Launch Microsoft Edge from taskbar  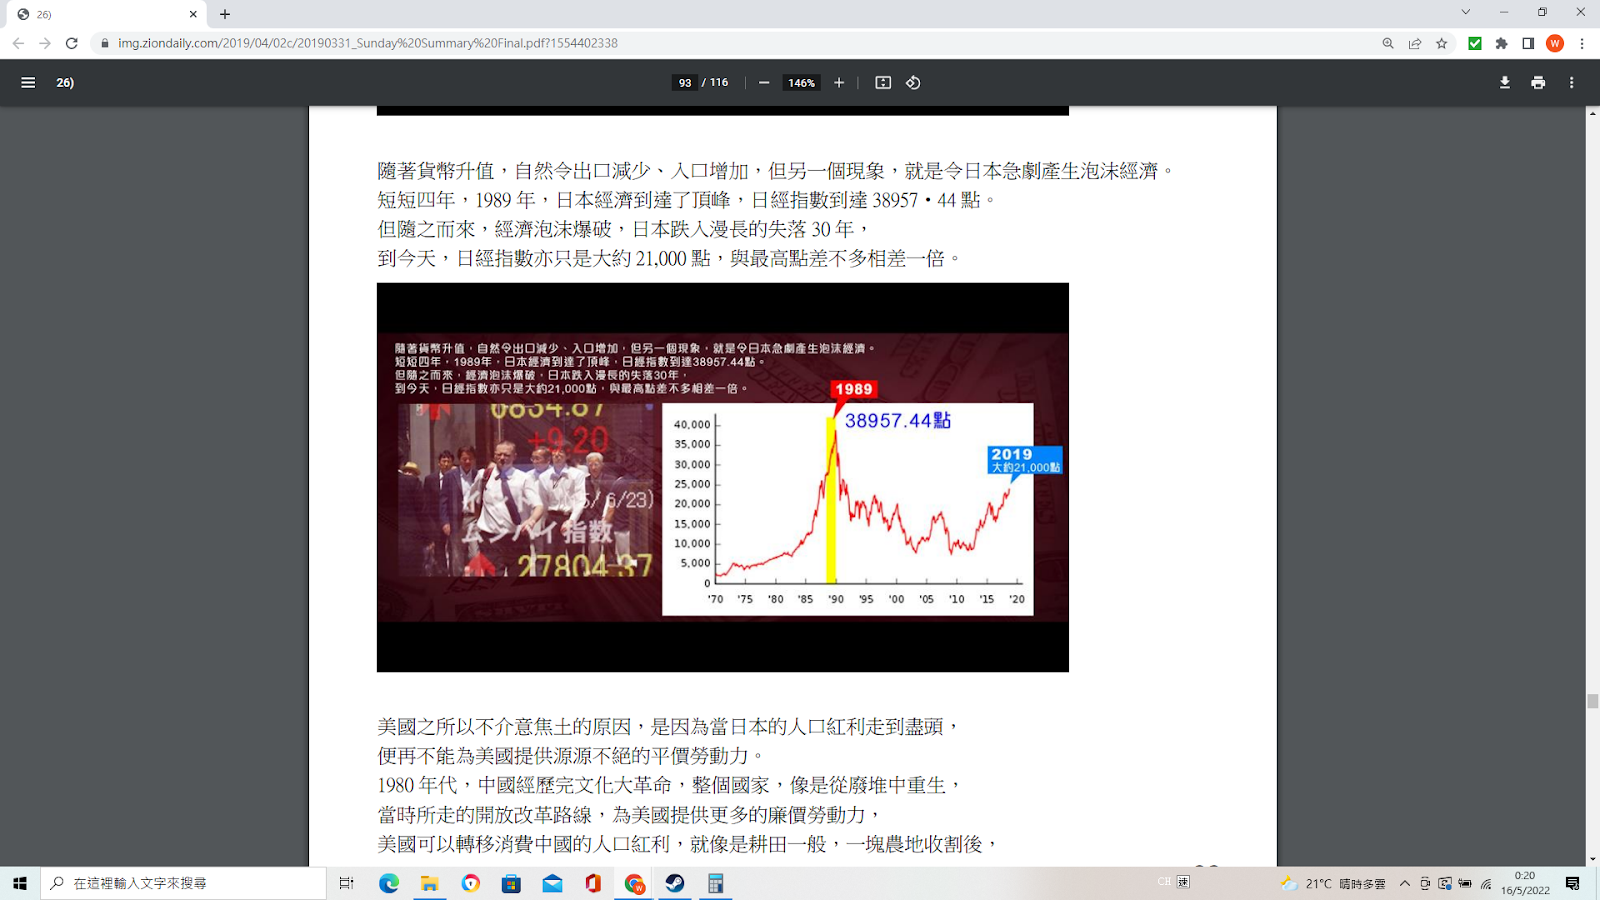[389, 883]
